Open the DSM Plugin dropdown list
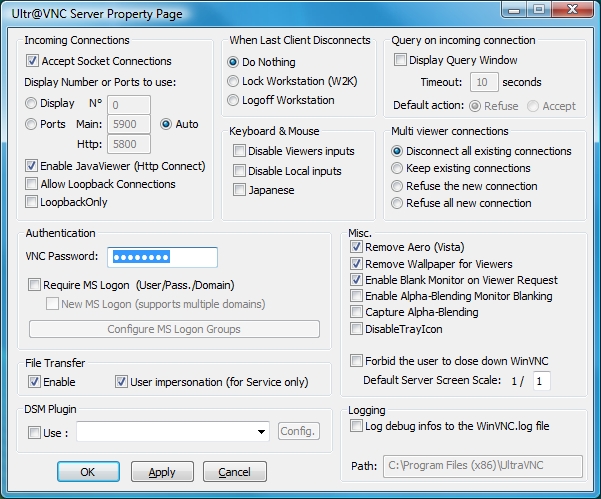 [x=261, y=432]
